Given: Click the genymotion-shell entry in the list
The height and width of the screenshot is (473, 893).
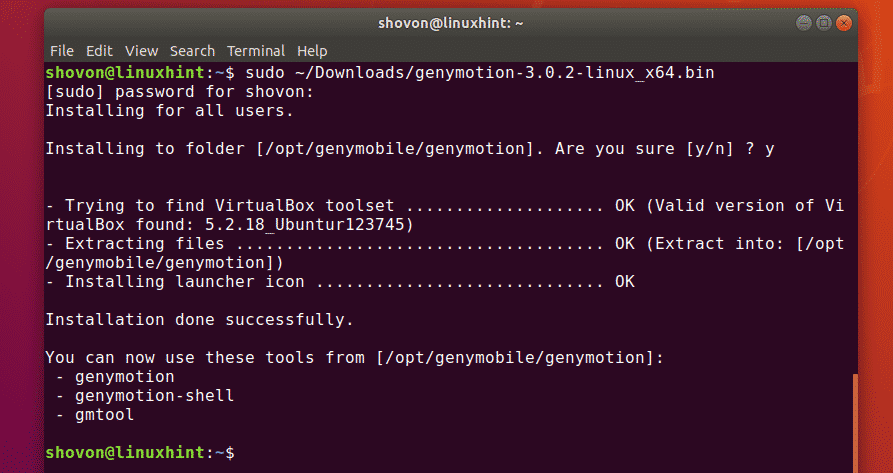Looking at the screenshot, I should coord(150,396).
